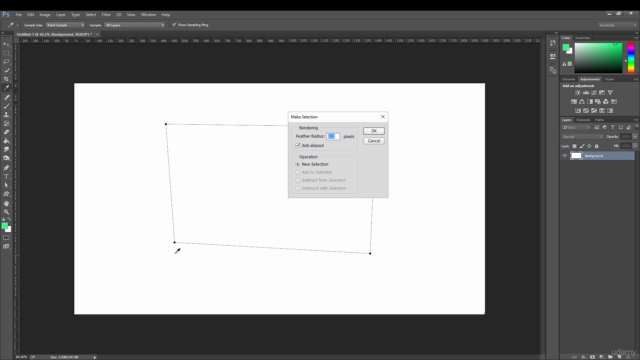
Task: Select the Healing Brush tool
Action: click(x=6, y=97)
